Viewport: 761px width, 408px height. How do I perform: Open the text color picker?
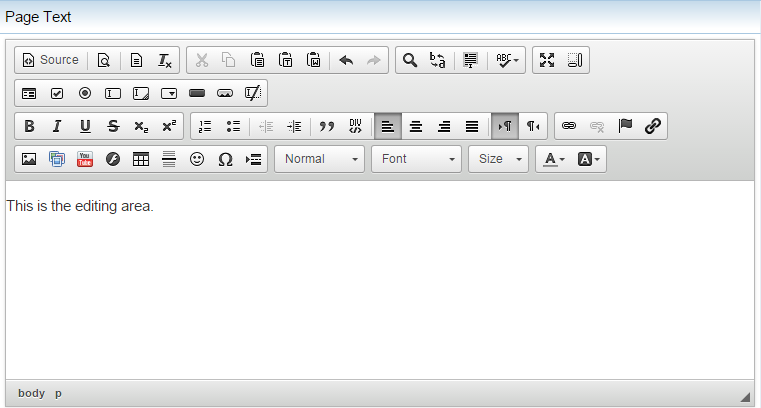click(554, 159)
